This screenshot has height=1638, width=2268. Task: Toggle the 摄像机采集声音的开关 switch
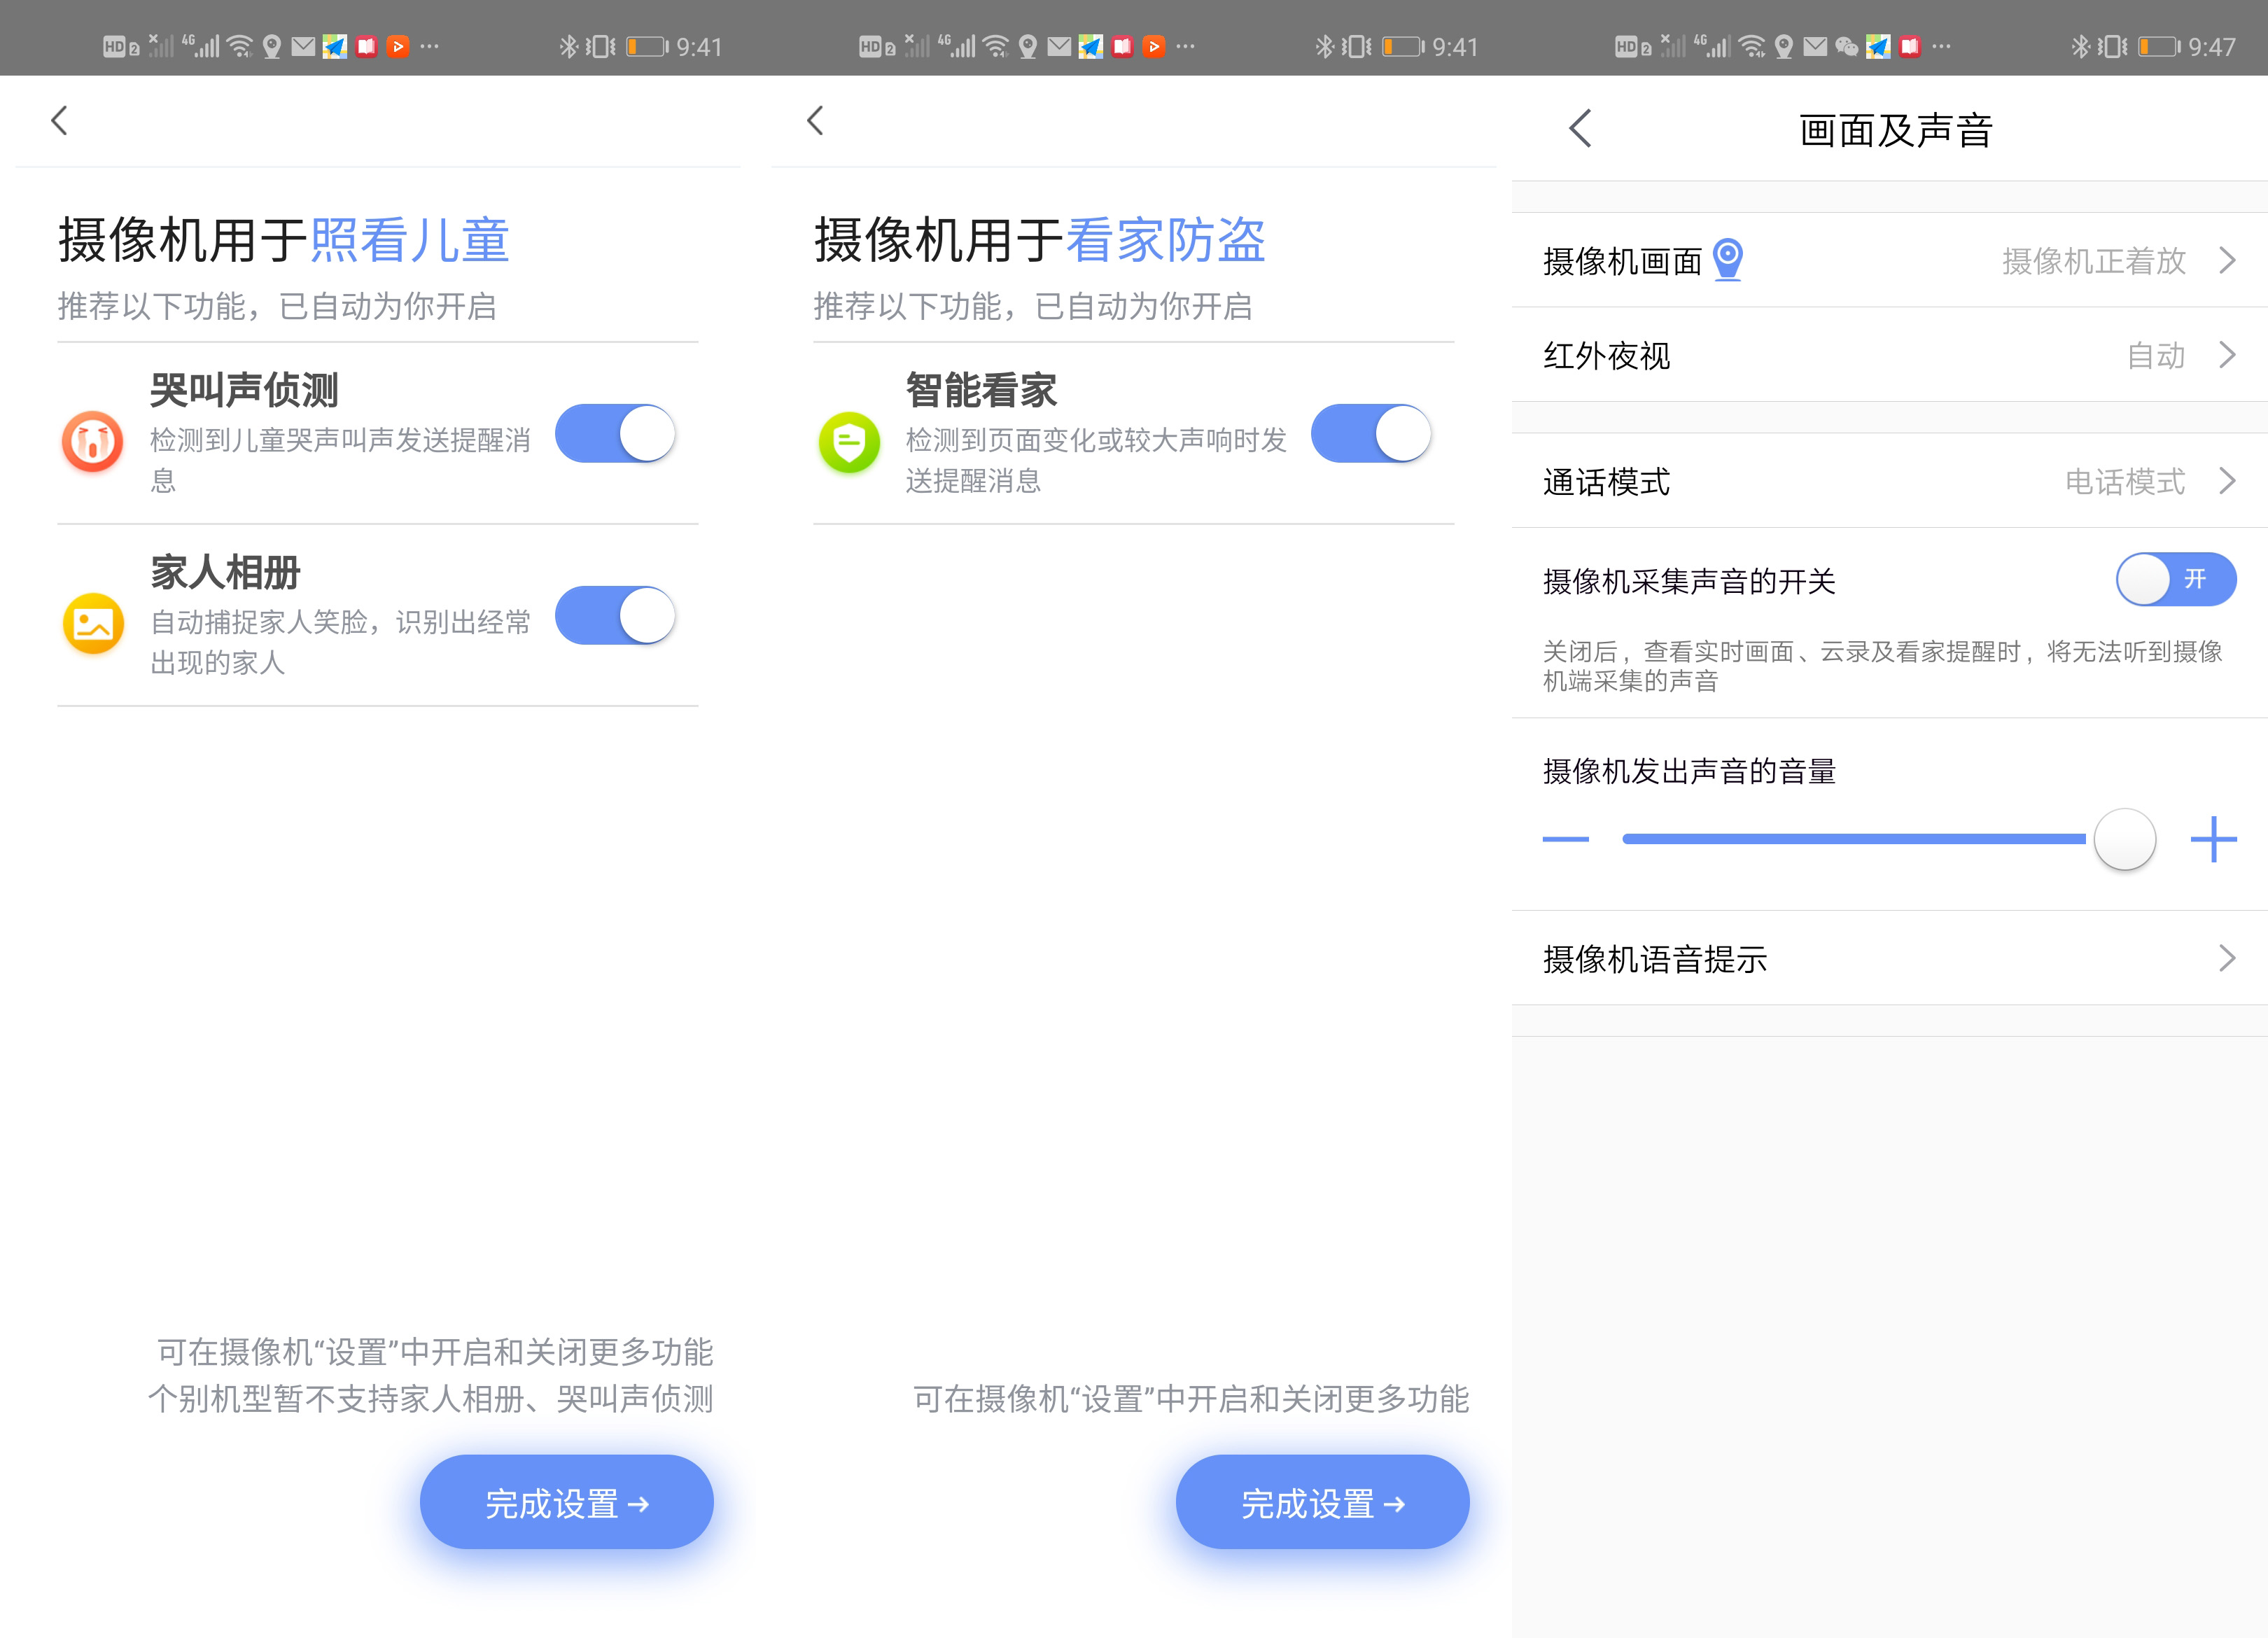tap(2176, 579)
